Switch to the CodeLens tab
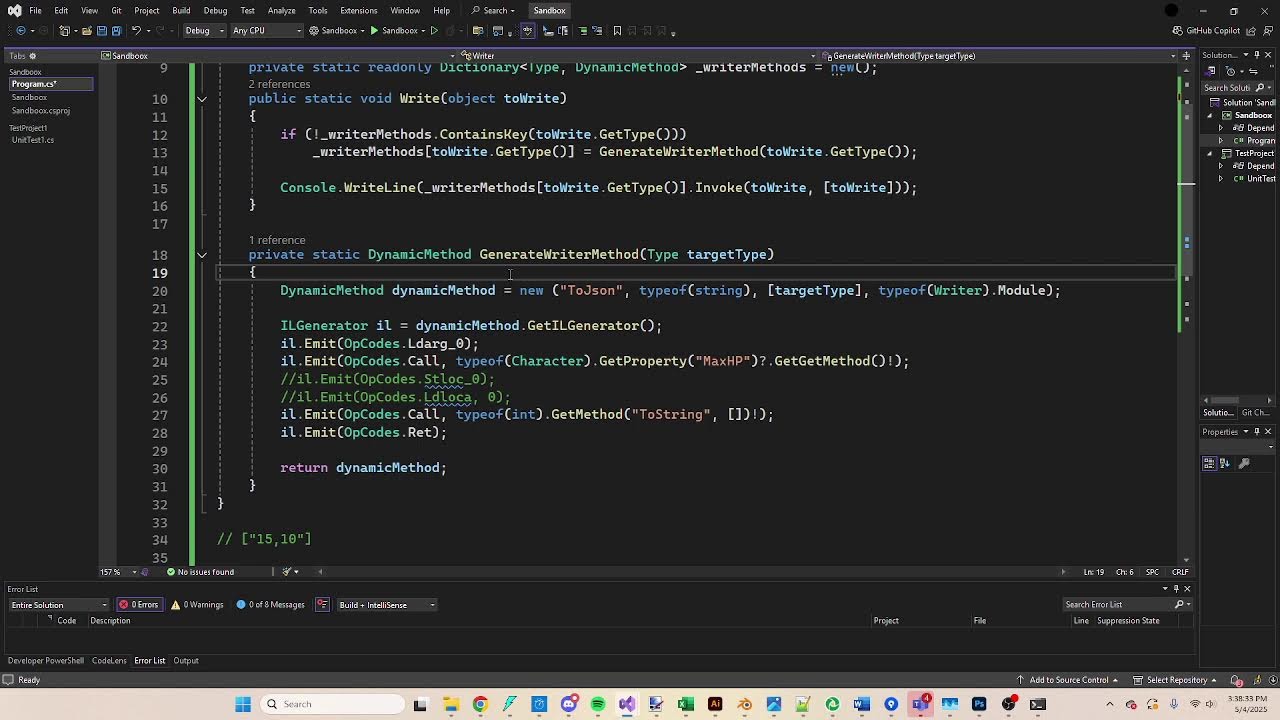Screen dimensions: 1280x720 point(109,661)
